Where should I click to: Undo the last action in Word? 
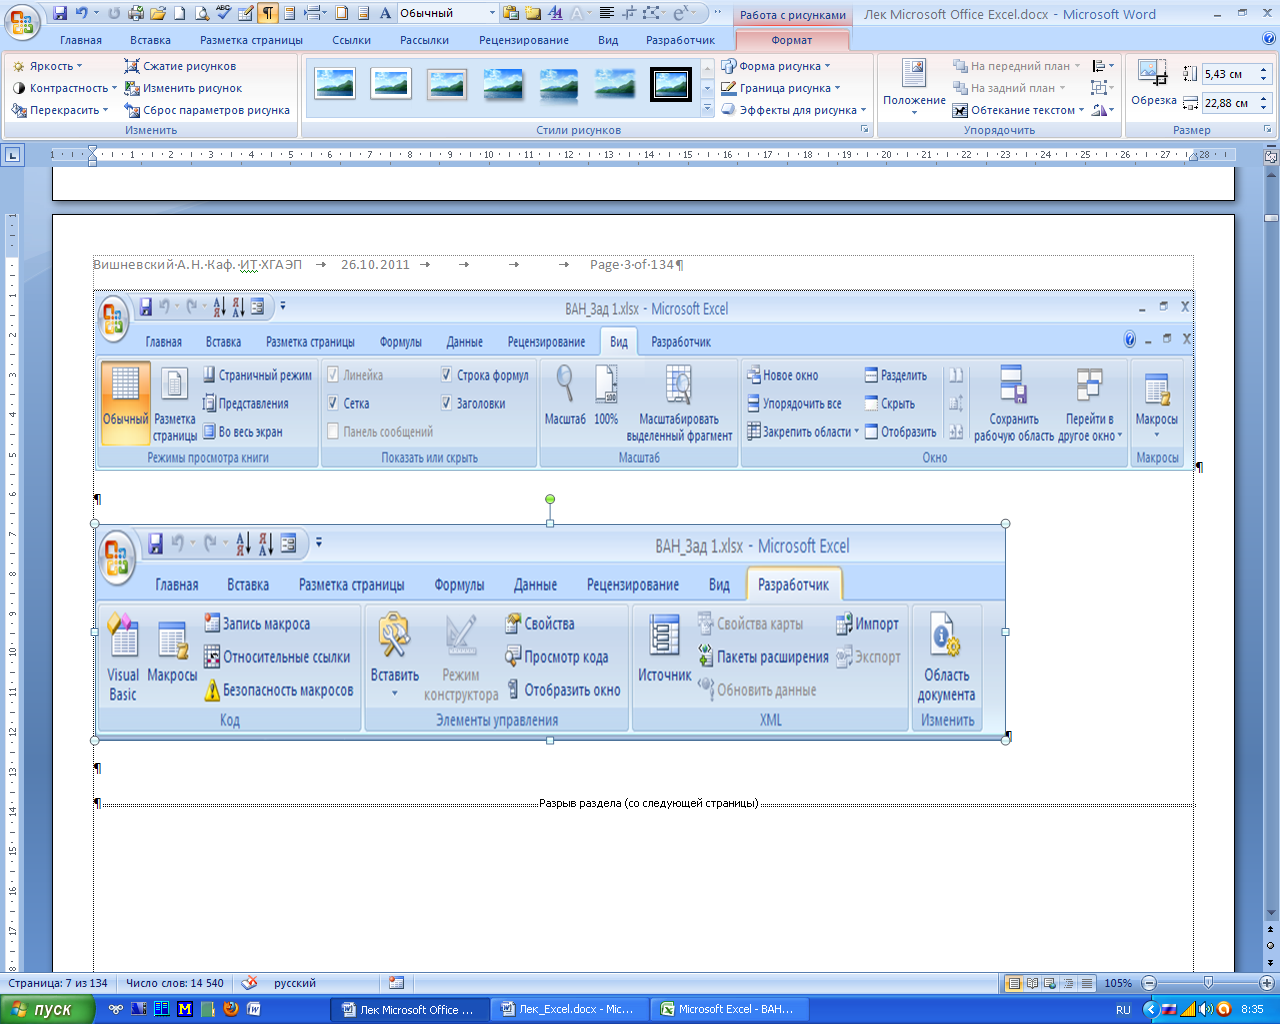coord(82,13)
